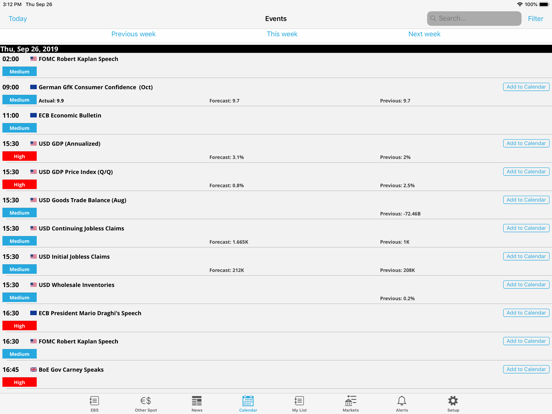Open the Filter options
Screen dimensions: 552x414
click(535, 19)
